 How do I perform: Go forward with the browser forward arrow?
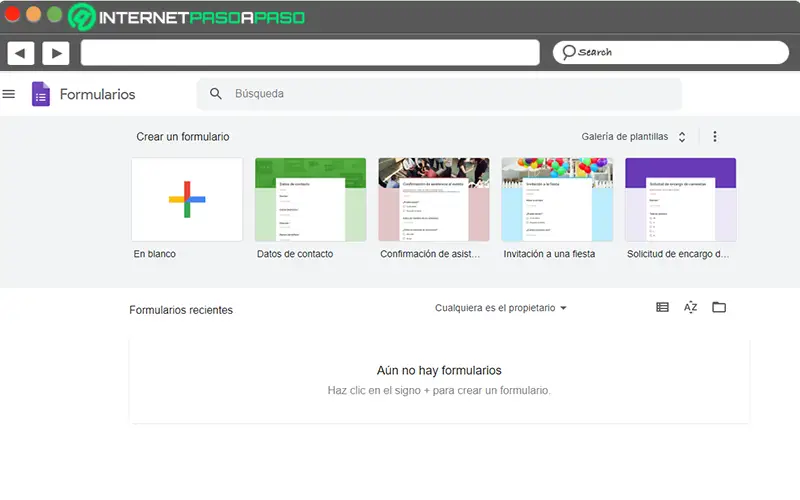tap(56, 53)
